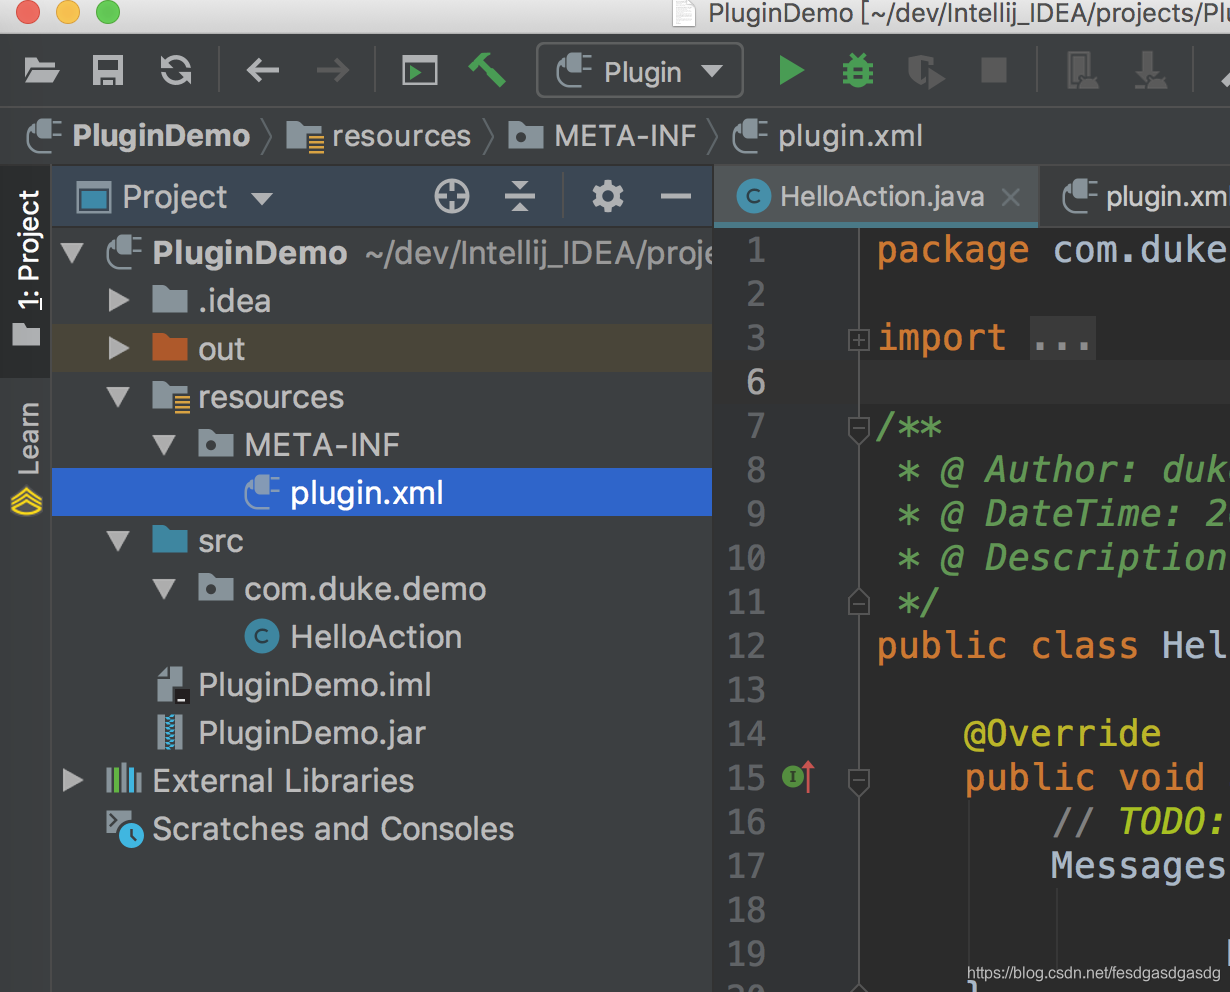Collapse the META-INF folder
This screenshot has height=992, width=1230.
165,445
